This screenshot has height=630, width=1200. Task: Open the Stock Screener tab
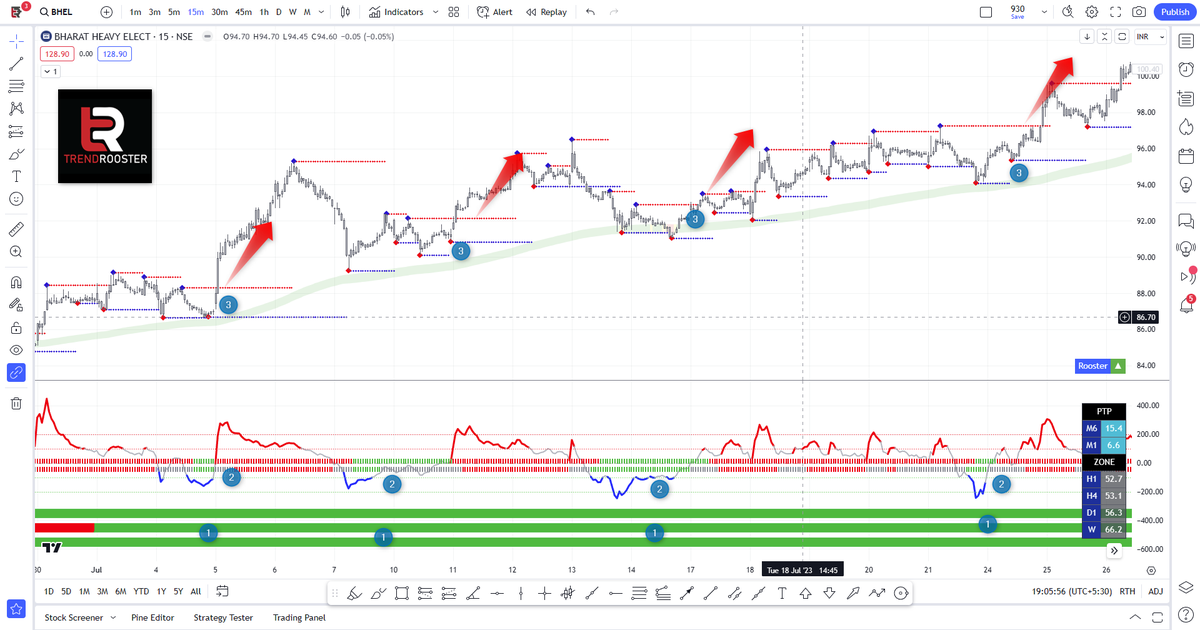pos(73,618)
